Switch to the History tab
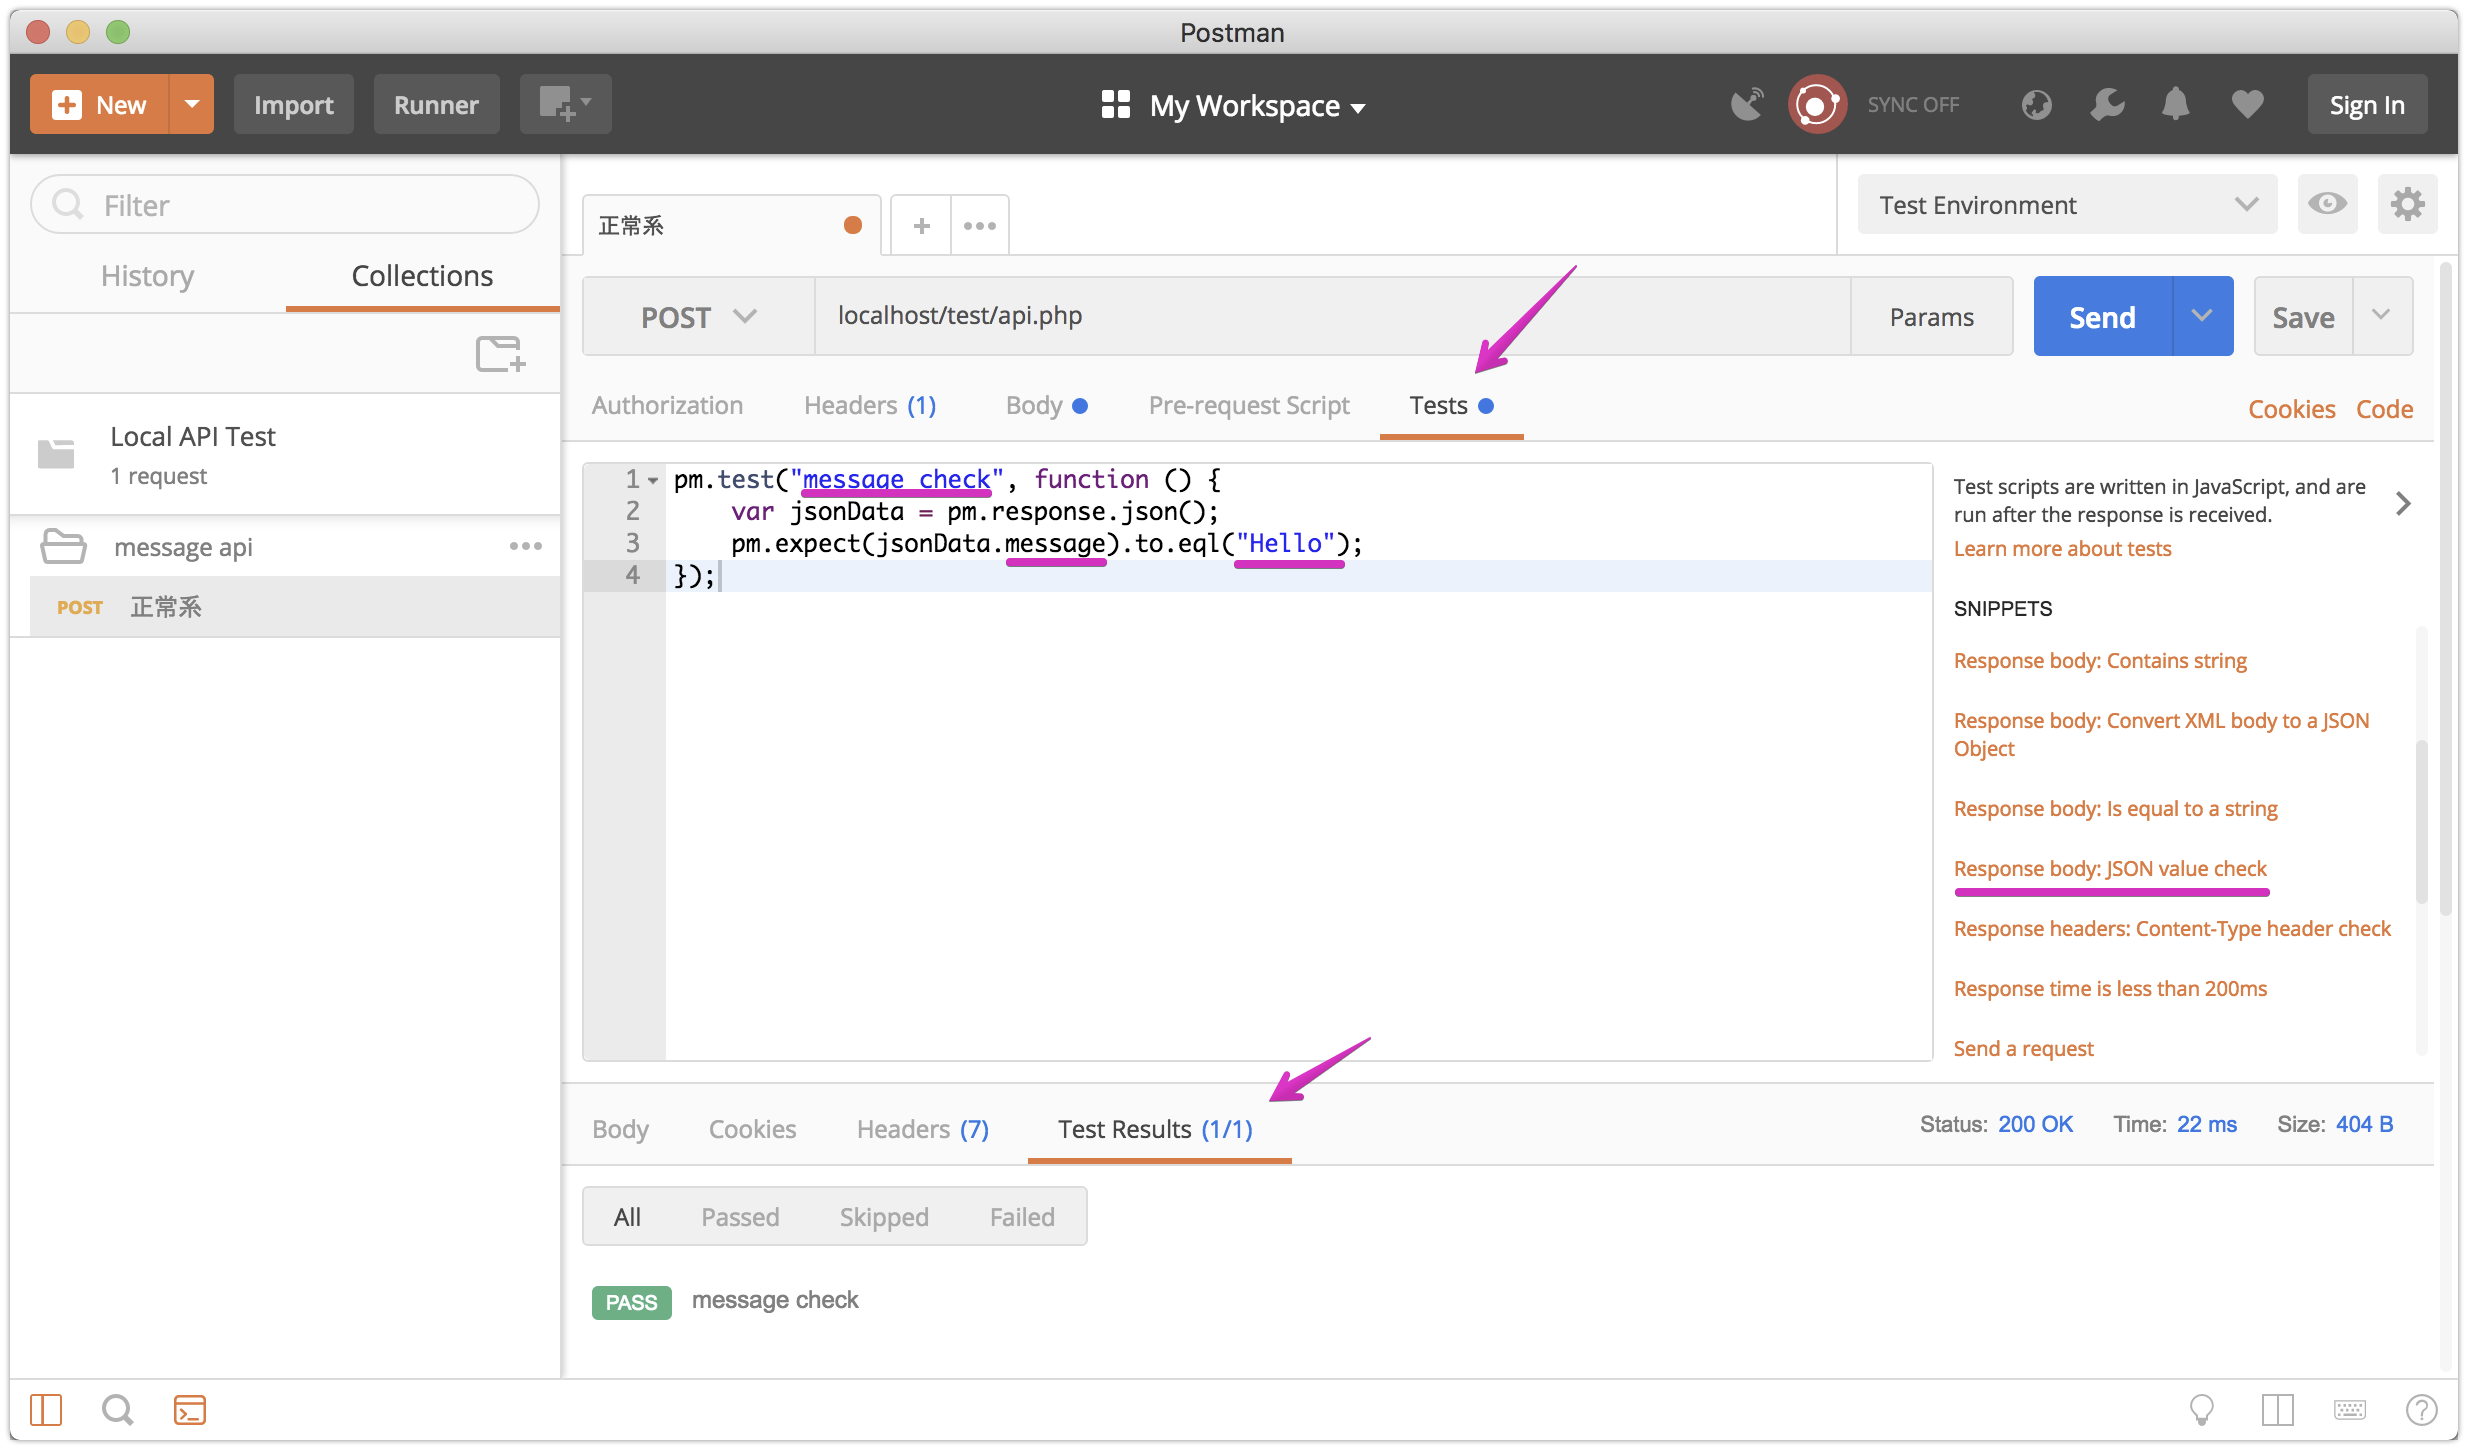 (148, 276)
